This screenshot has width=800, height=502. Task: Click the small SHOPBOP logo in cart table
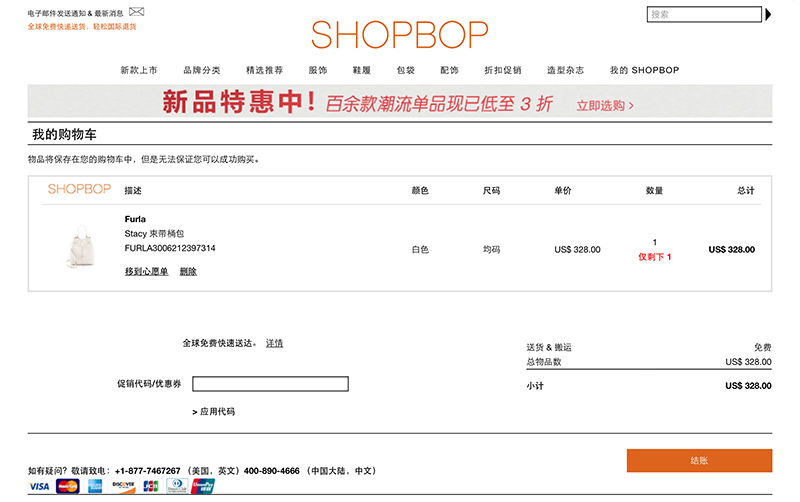[79, 189]
